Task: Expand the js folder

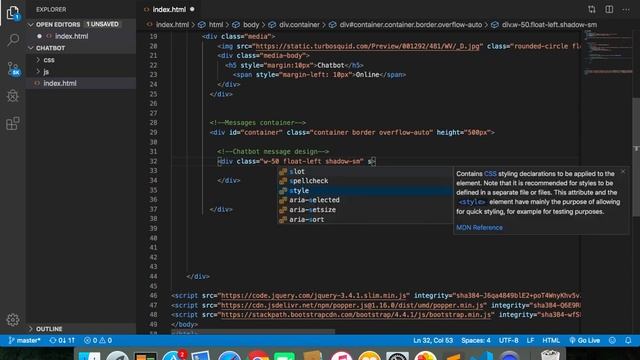Action: coord(81,72)
